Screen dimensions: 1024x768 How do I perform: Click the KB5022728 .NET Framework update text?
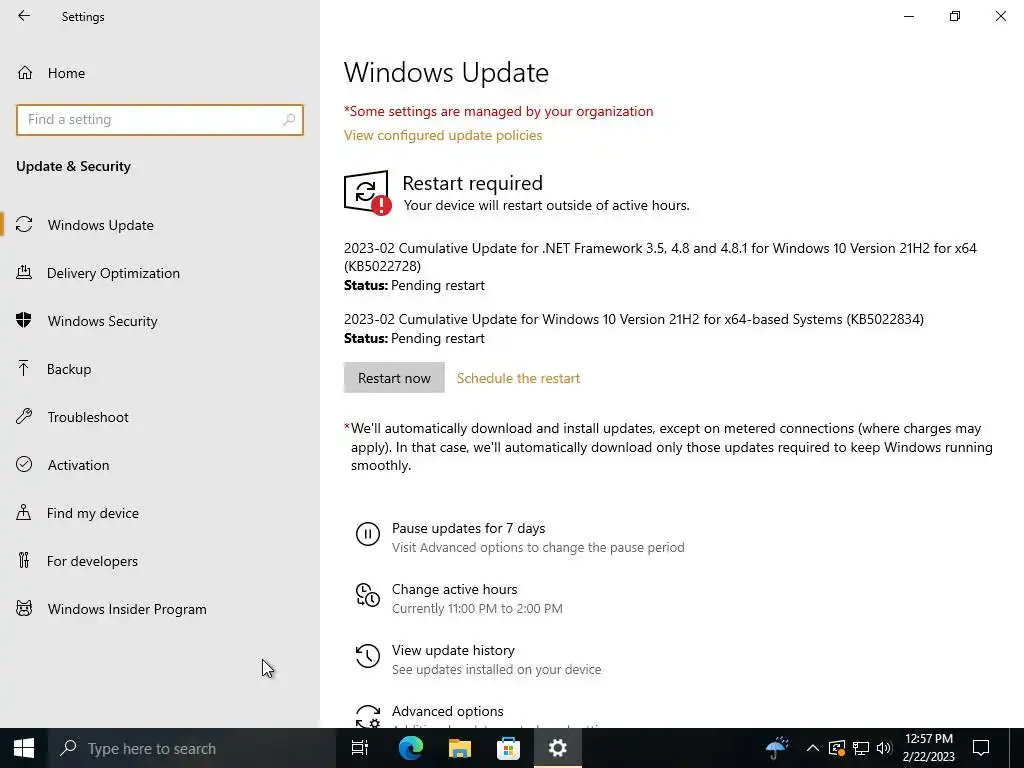660,257
